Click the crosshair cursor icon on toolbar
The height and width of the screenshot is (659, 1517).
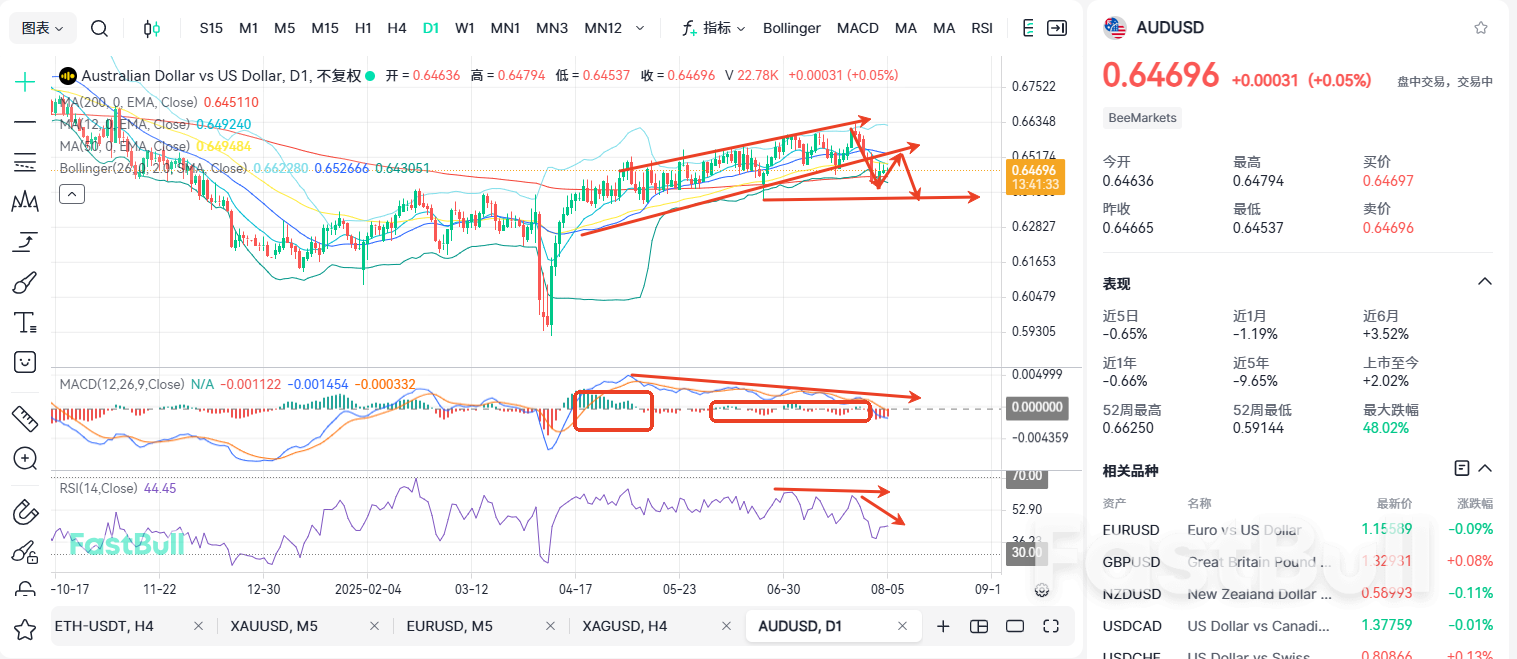24,81
